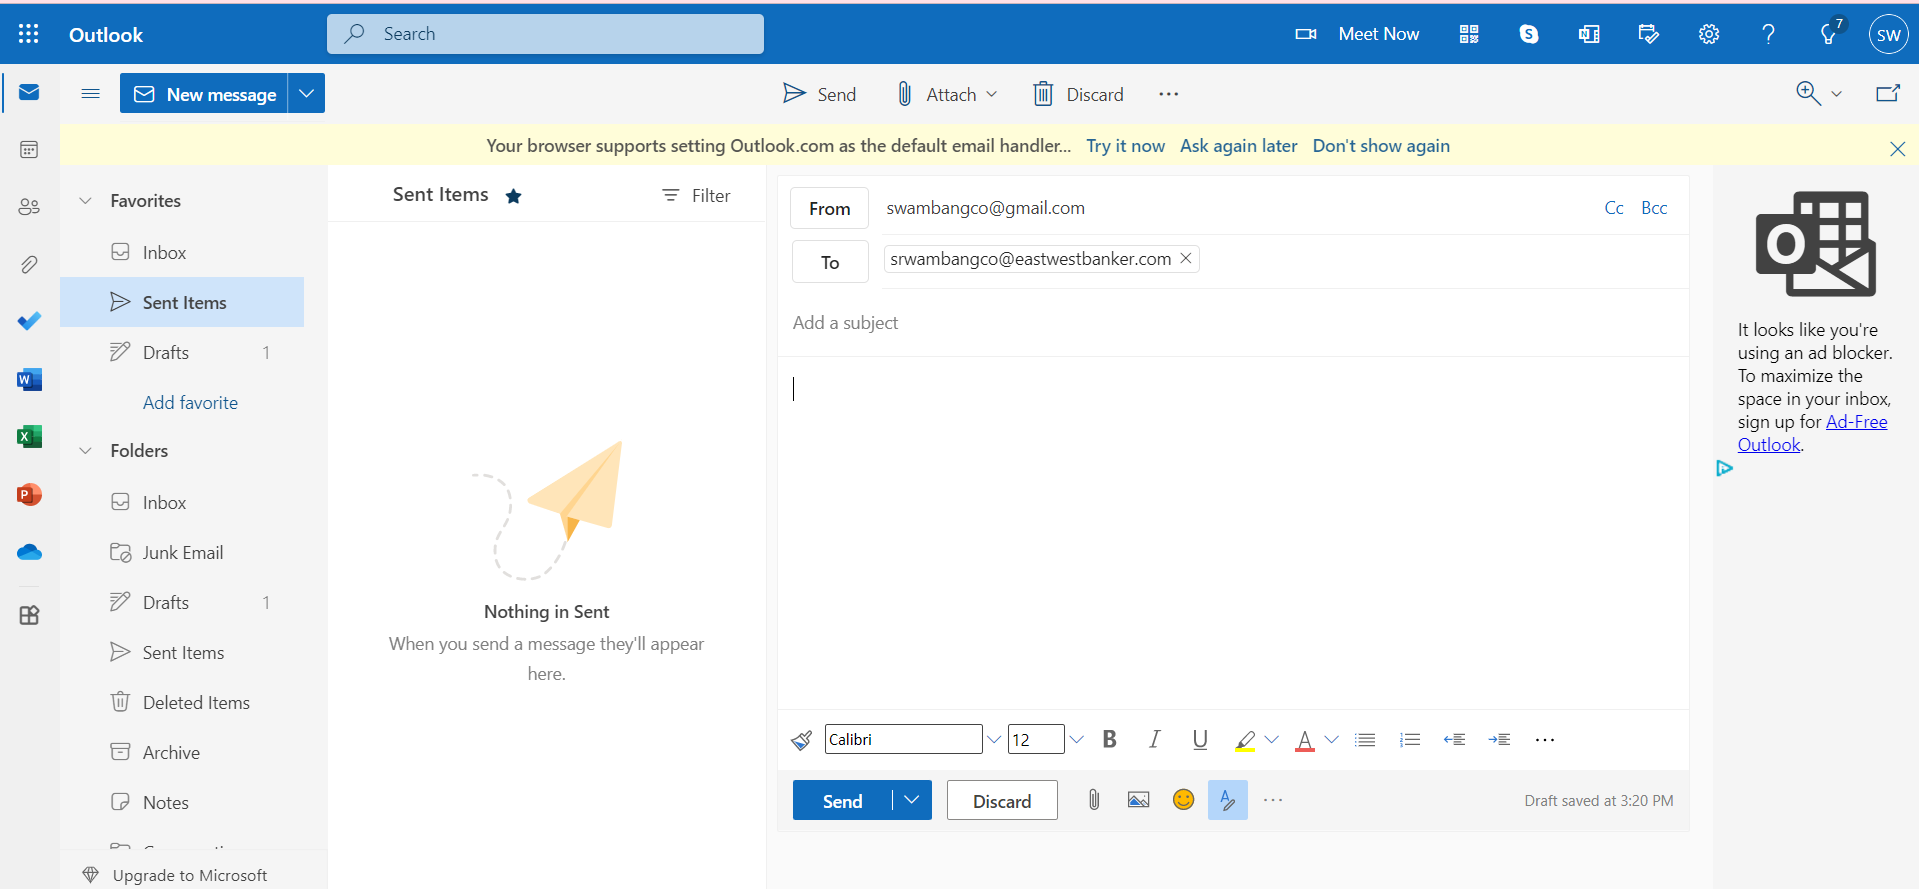Launch Excel from the left rail
1919x889 pixels.
[x=29, y=437]
